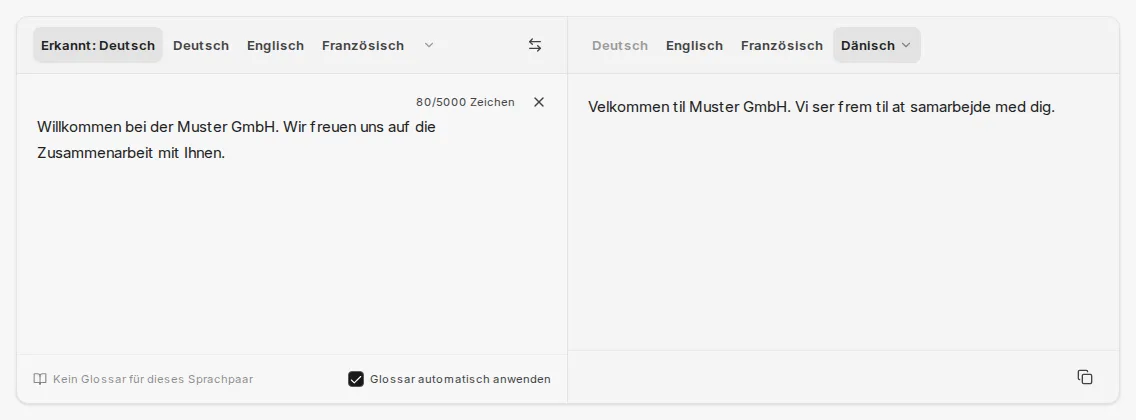Select Erkannt: Deutsch source tab
Viewport: 1136px width, 420px height.
pos(98,45)
